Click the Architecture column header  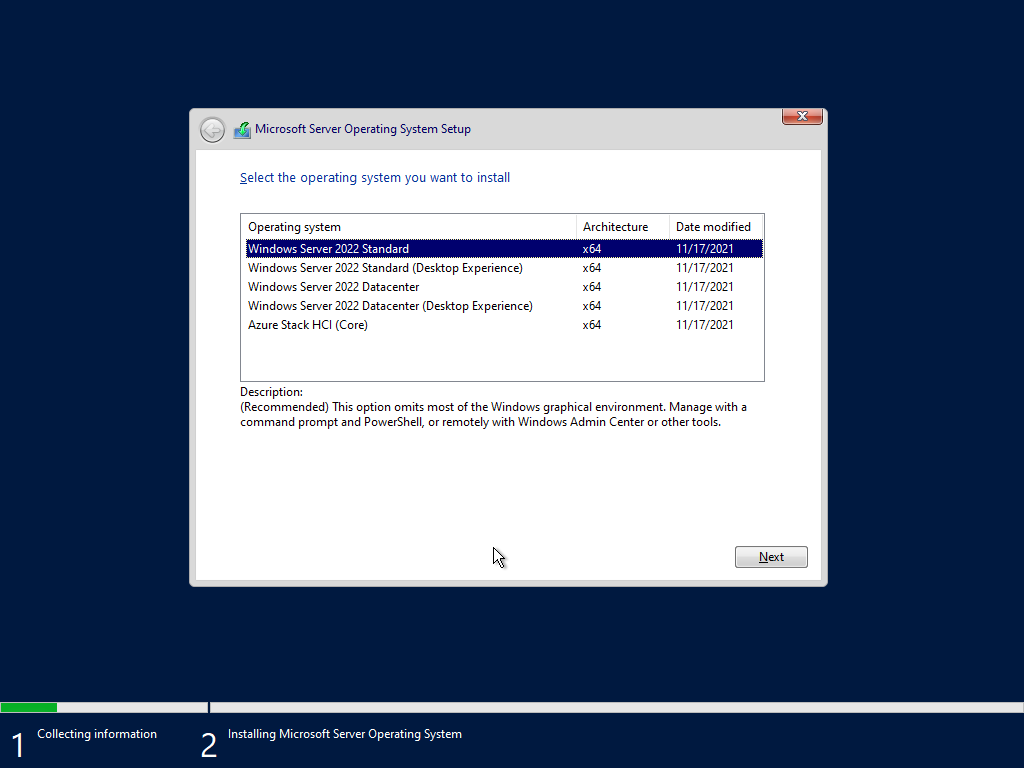tap(616, 227)
